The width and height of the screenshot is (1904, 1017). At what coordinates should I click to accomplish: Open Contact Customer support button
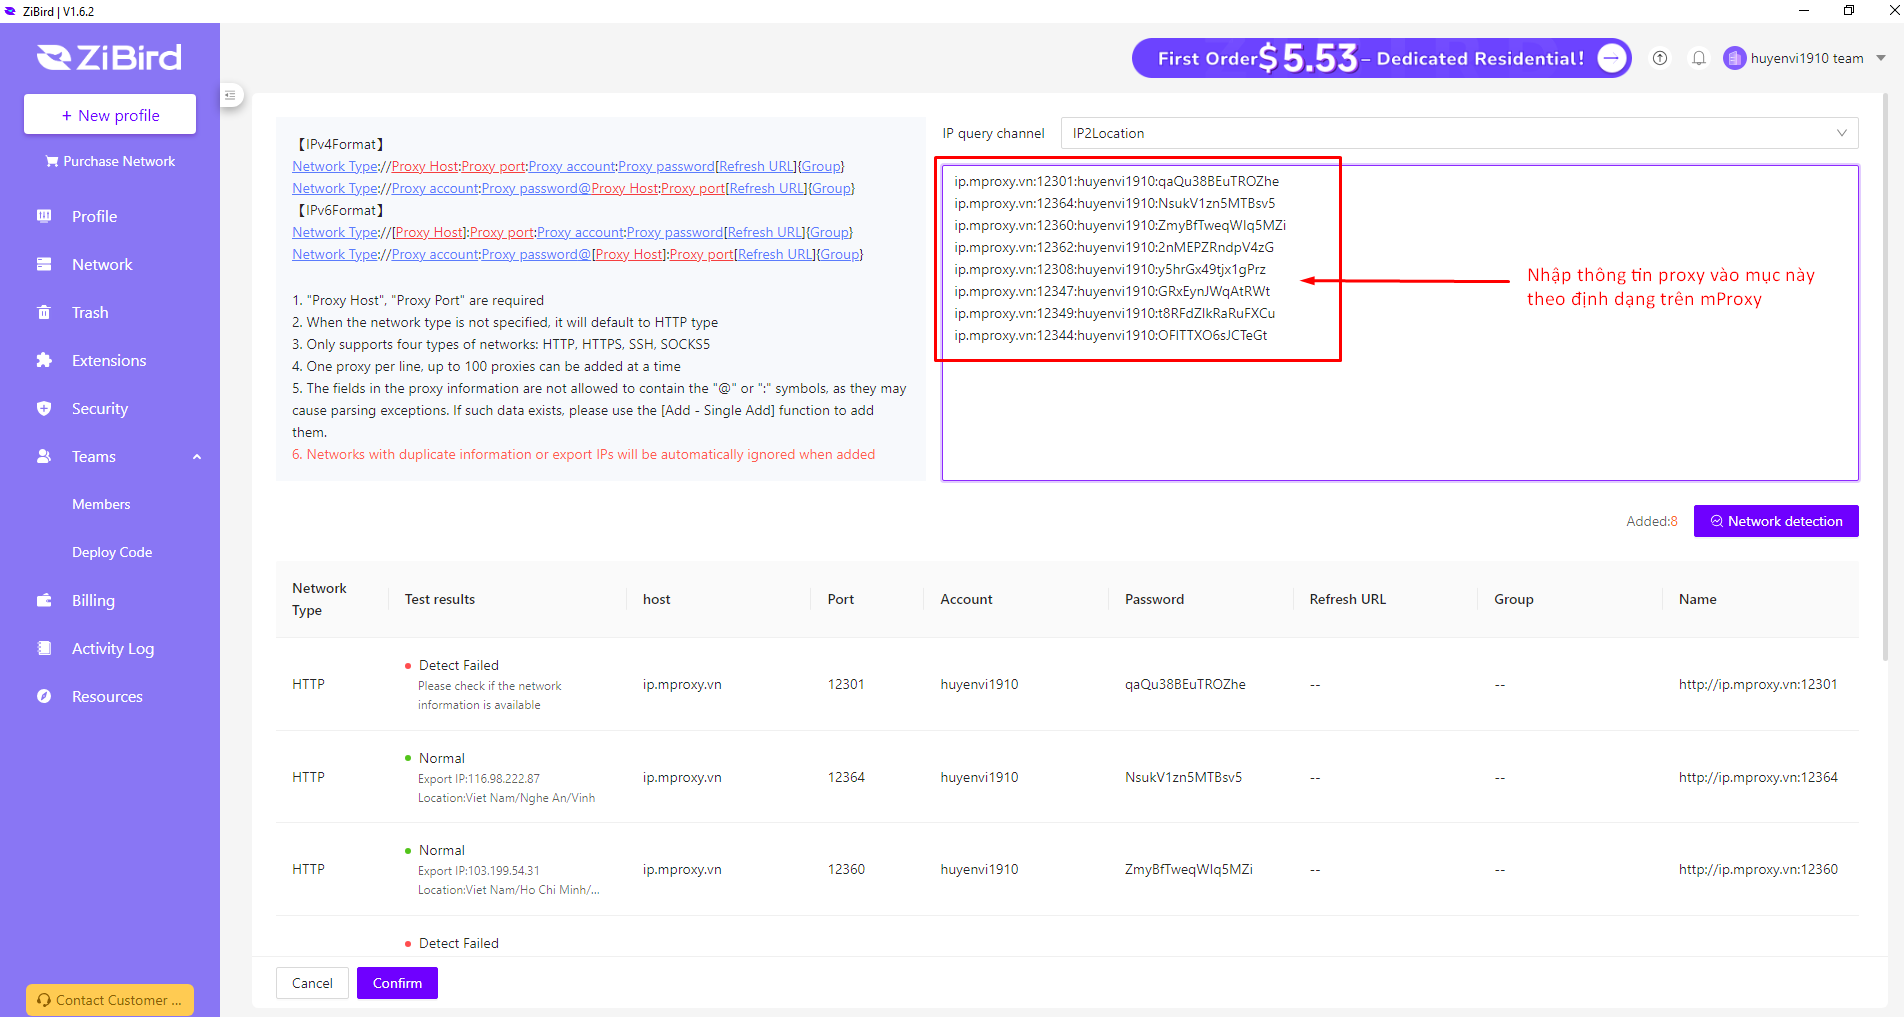(110, 1000)
